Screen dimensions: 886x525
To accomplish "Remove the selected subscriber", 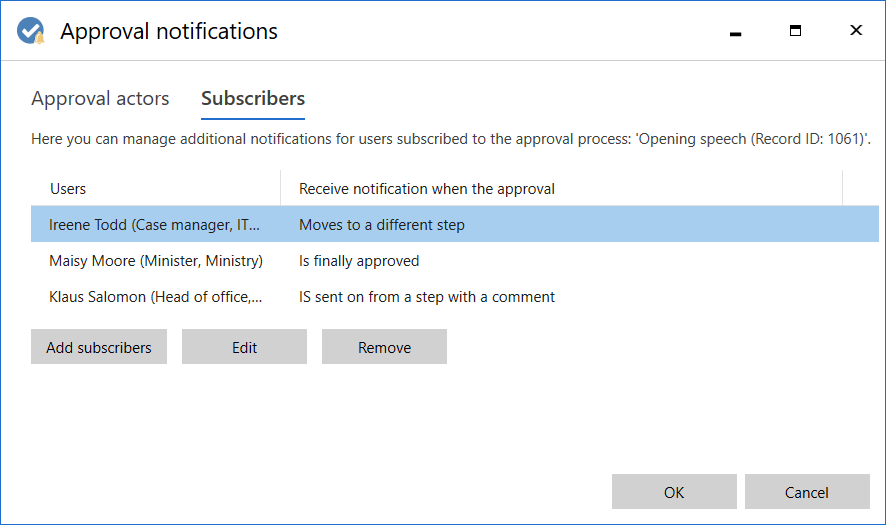I will tap(384, 347).
